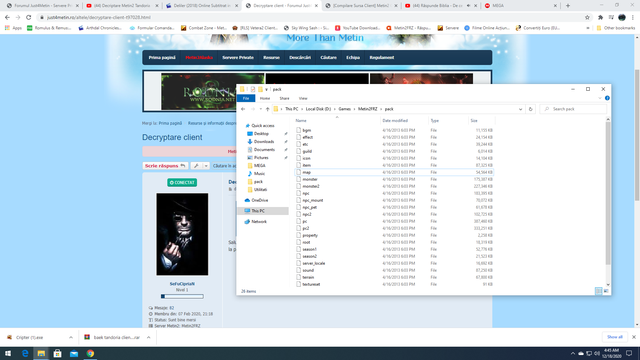This screenshot has width=640, height=360.
Task: Click Show all downloads button
Action: 615,337
